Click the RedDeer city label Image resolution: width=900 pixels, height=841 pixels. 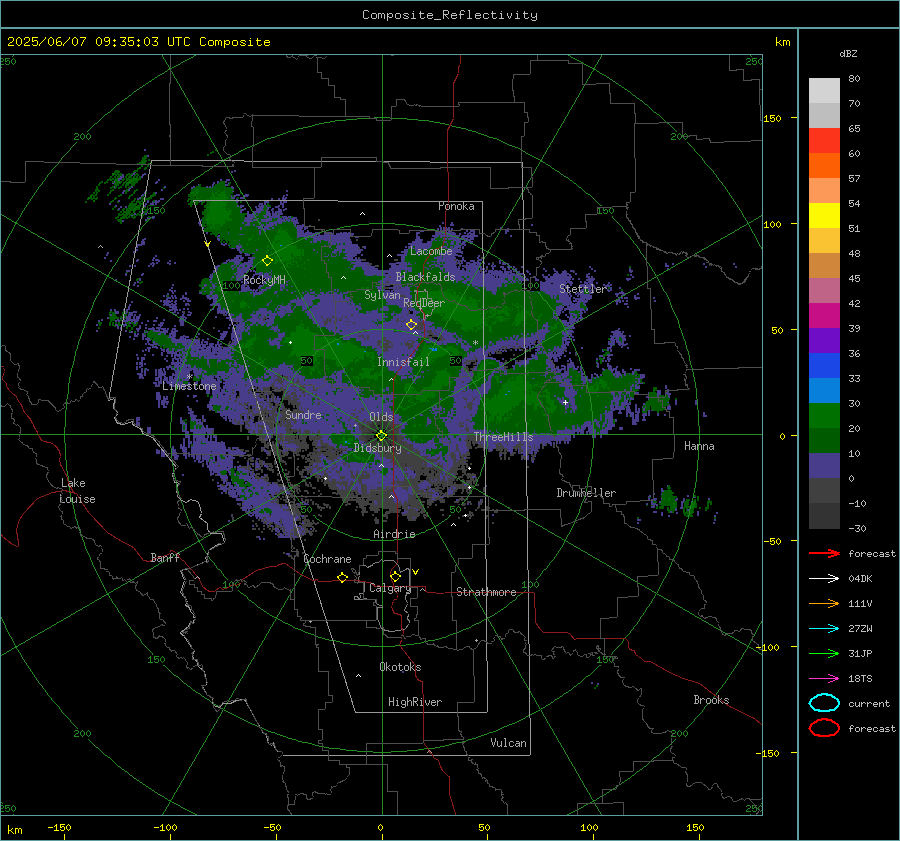(x=424, y=303)
